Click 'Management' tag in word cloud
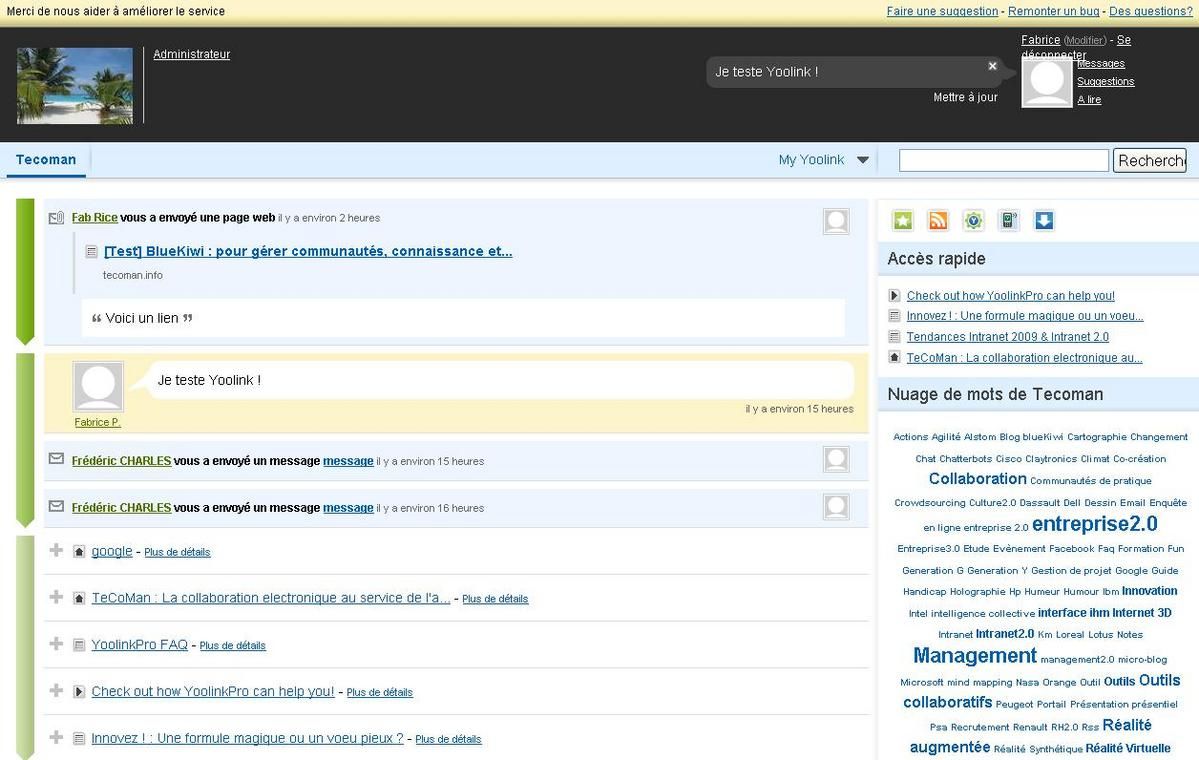Screen dimensions: 1199x760 pyautogui.click(x=975, y=656)
